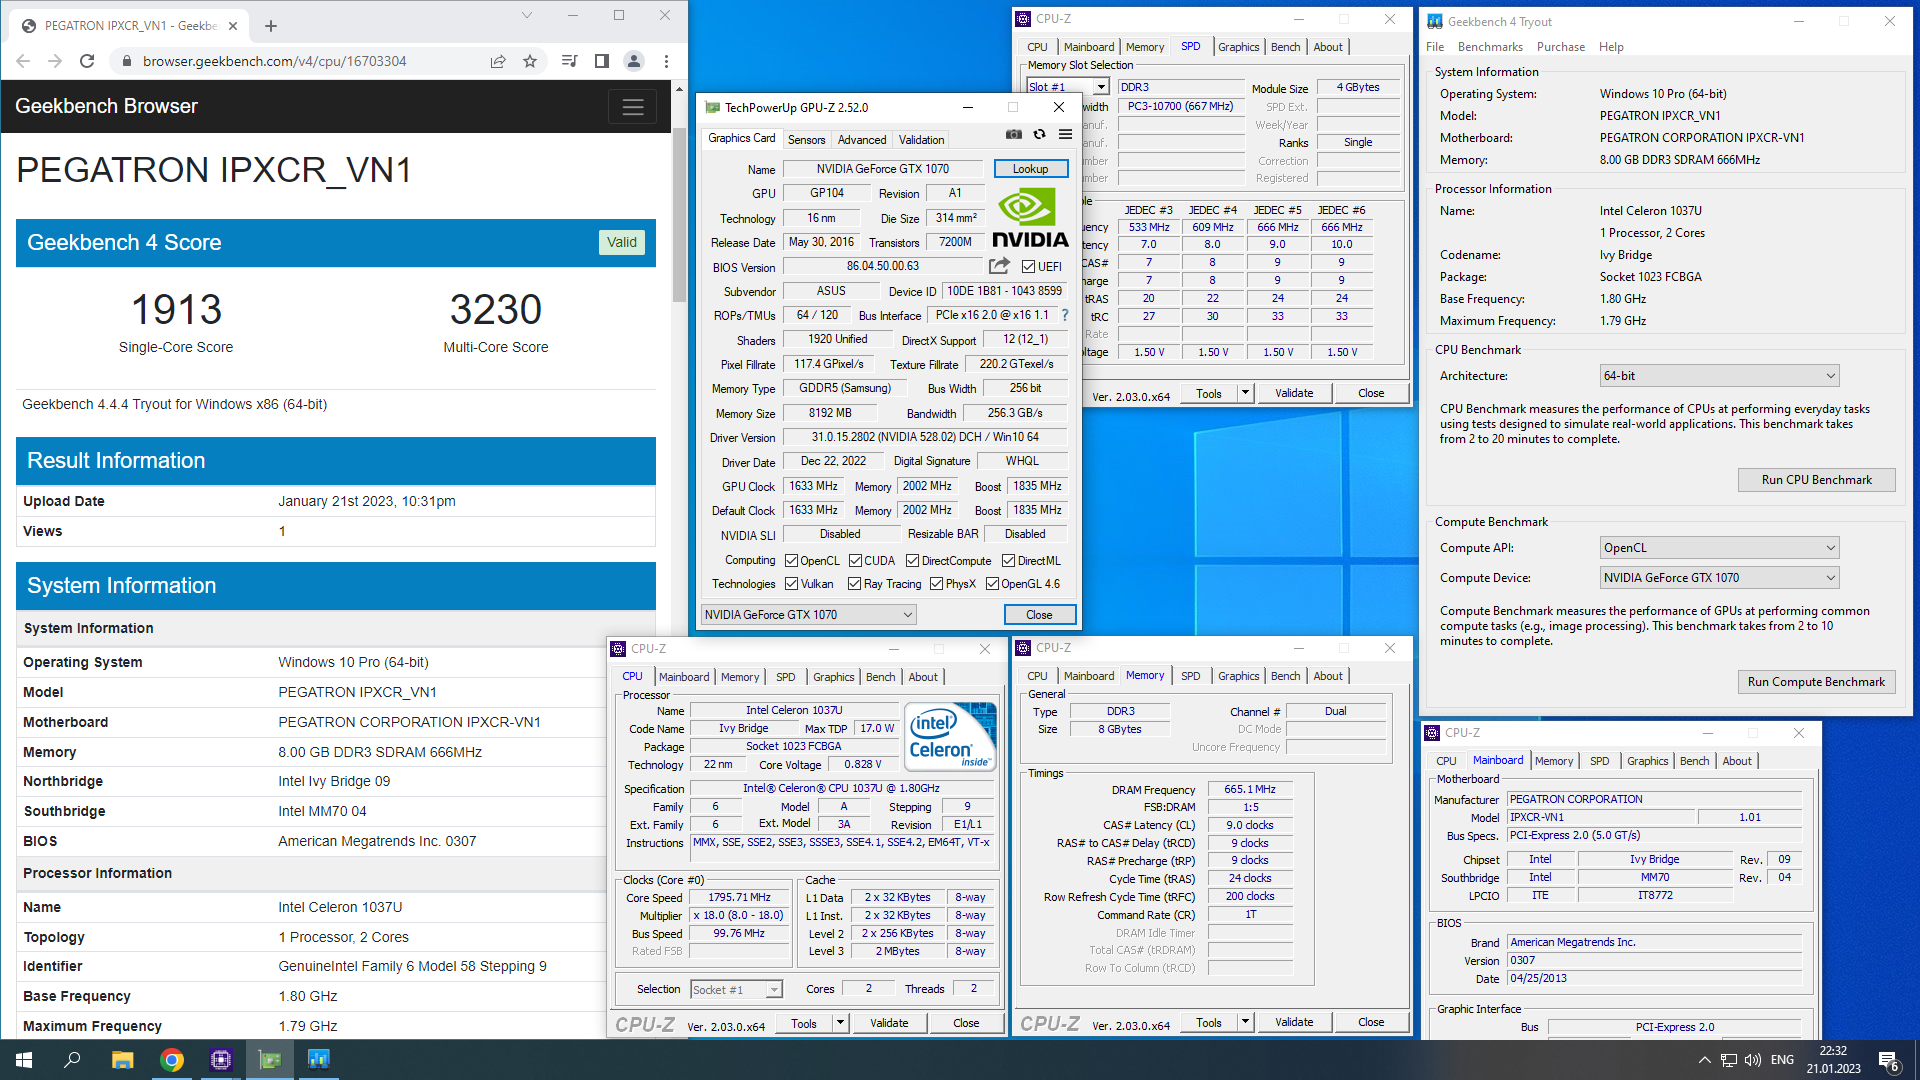Viewport: 1920px width, 1080px height.
Task: Click Bus Interface question mark in GPU-Z
Action: (x=1065, y=315)
